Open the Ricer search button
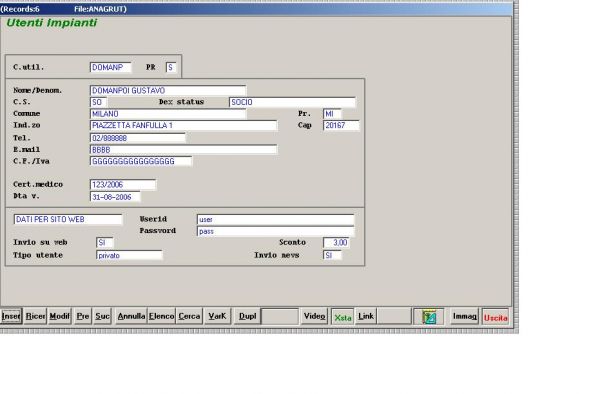 [x=35, y=316]
